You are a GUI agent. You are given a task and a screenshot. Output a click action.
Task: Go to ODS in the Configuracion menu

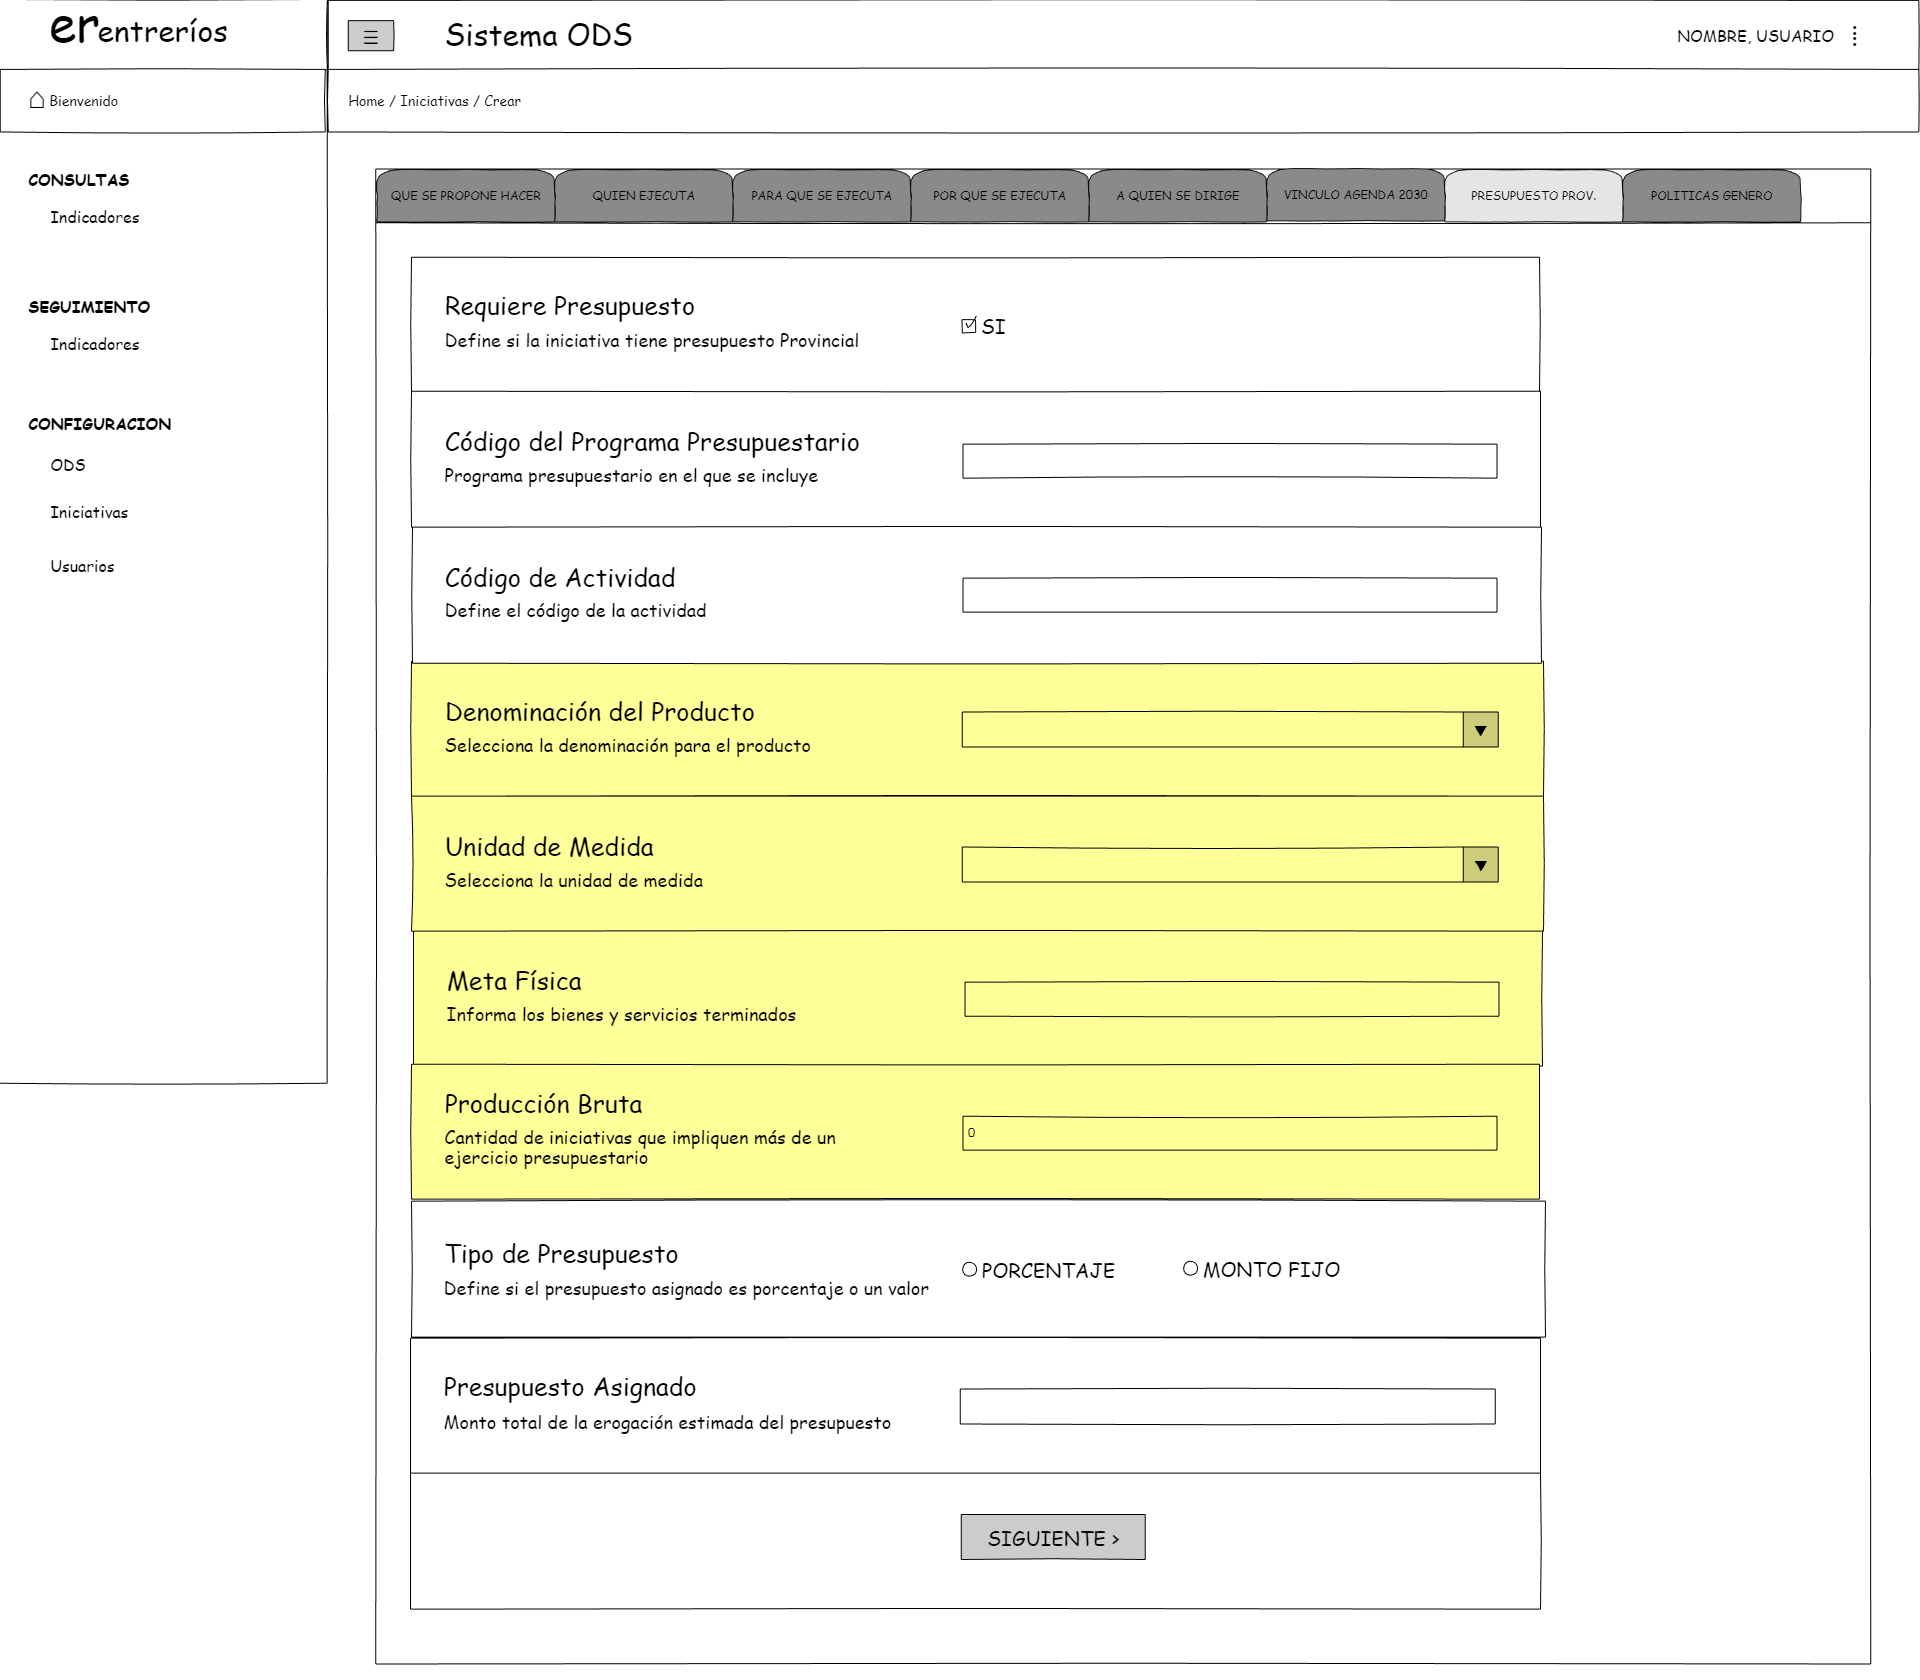click(68, 465)
